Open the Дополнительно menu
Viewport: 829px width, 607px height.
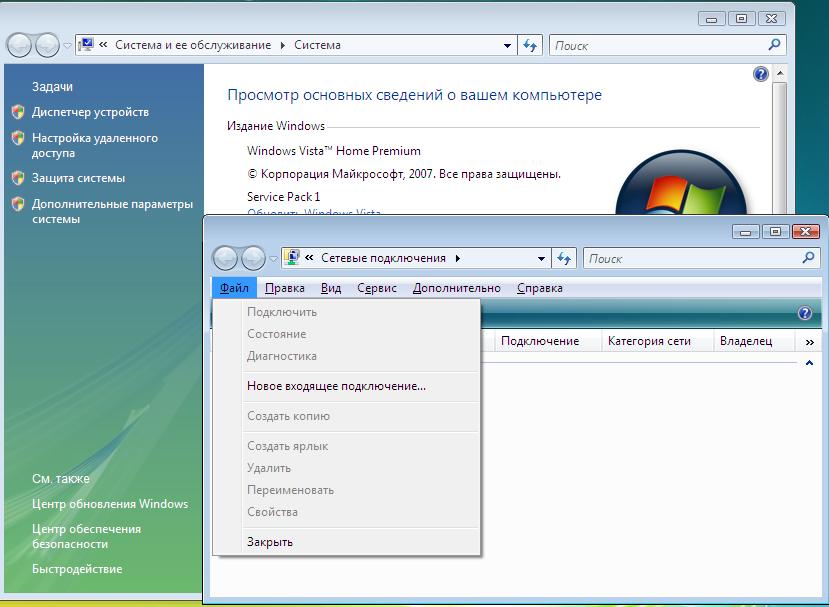456,288
